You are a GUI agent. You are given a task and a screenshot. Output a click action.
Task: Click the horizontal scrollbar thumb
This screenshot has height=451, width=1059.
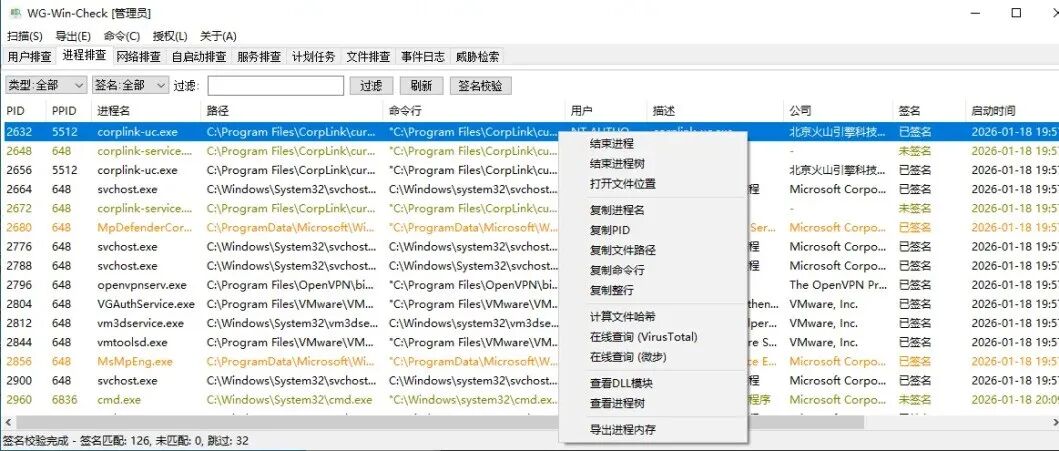439,422
